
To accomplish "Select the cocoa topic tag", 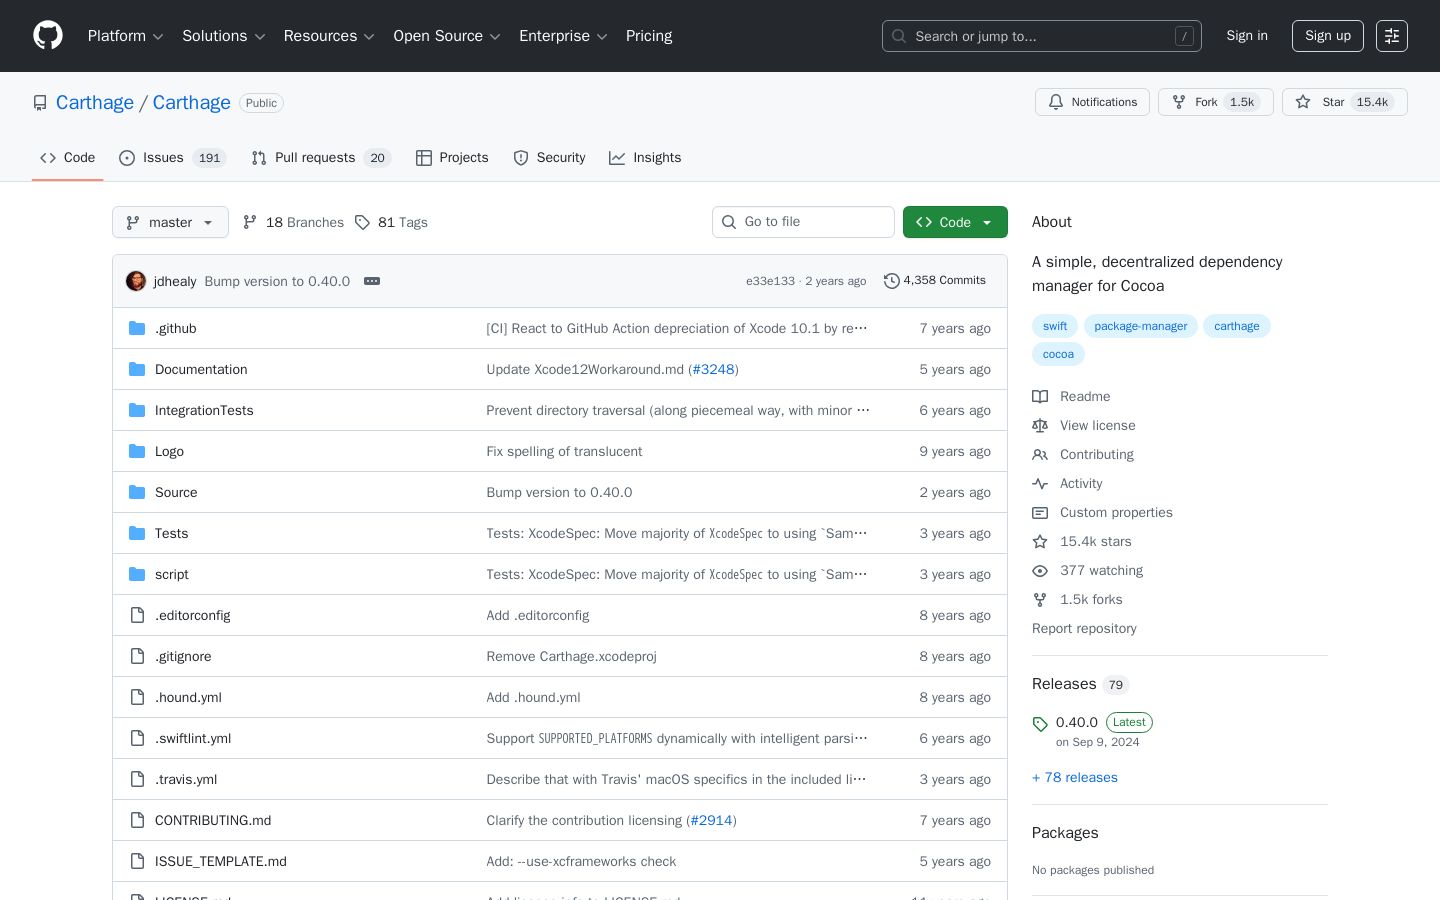I will point(1058,354).
